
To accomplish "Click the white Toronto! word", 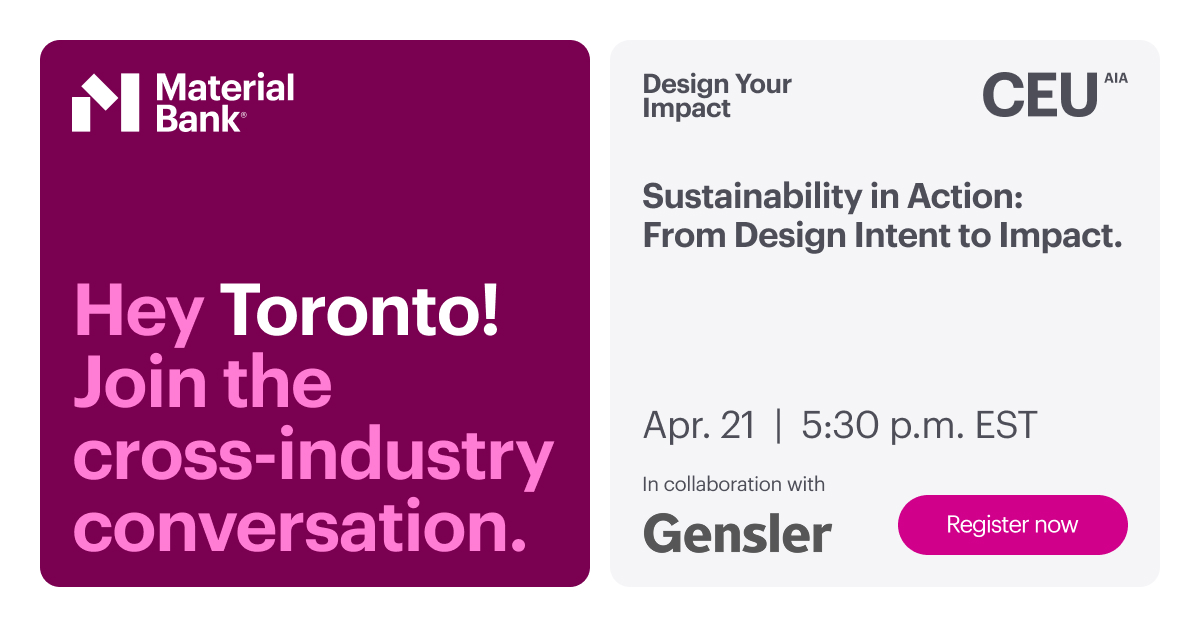I will 359,311.
